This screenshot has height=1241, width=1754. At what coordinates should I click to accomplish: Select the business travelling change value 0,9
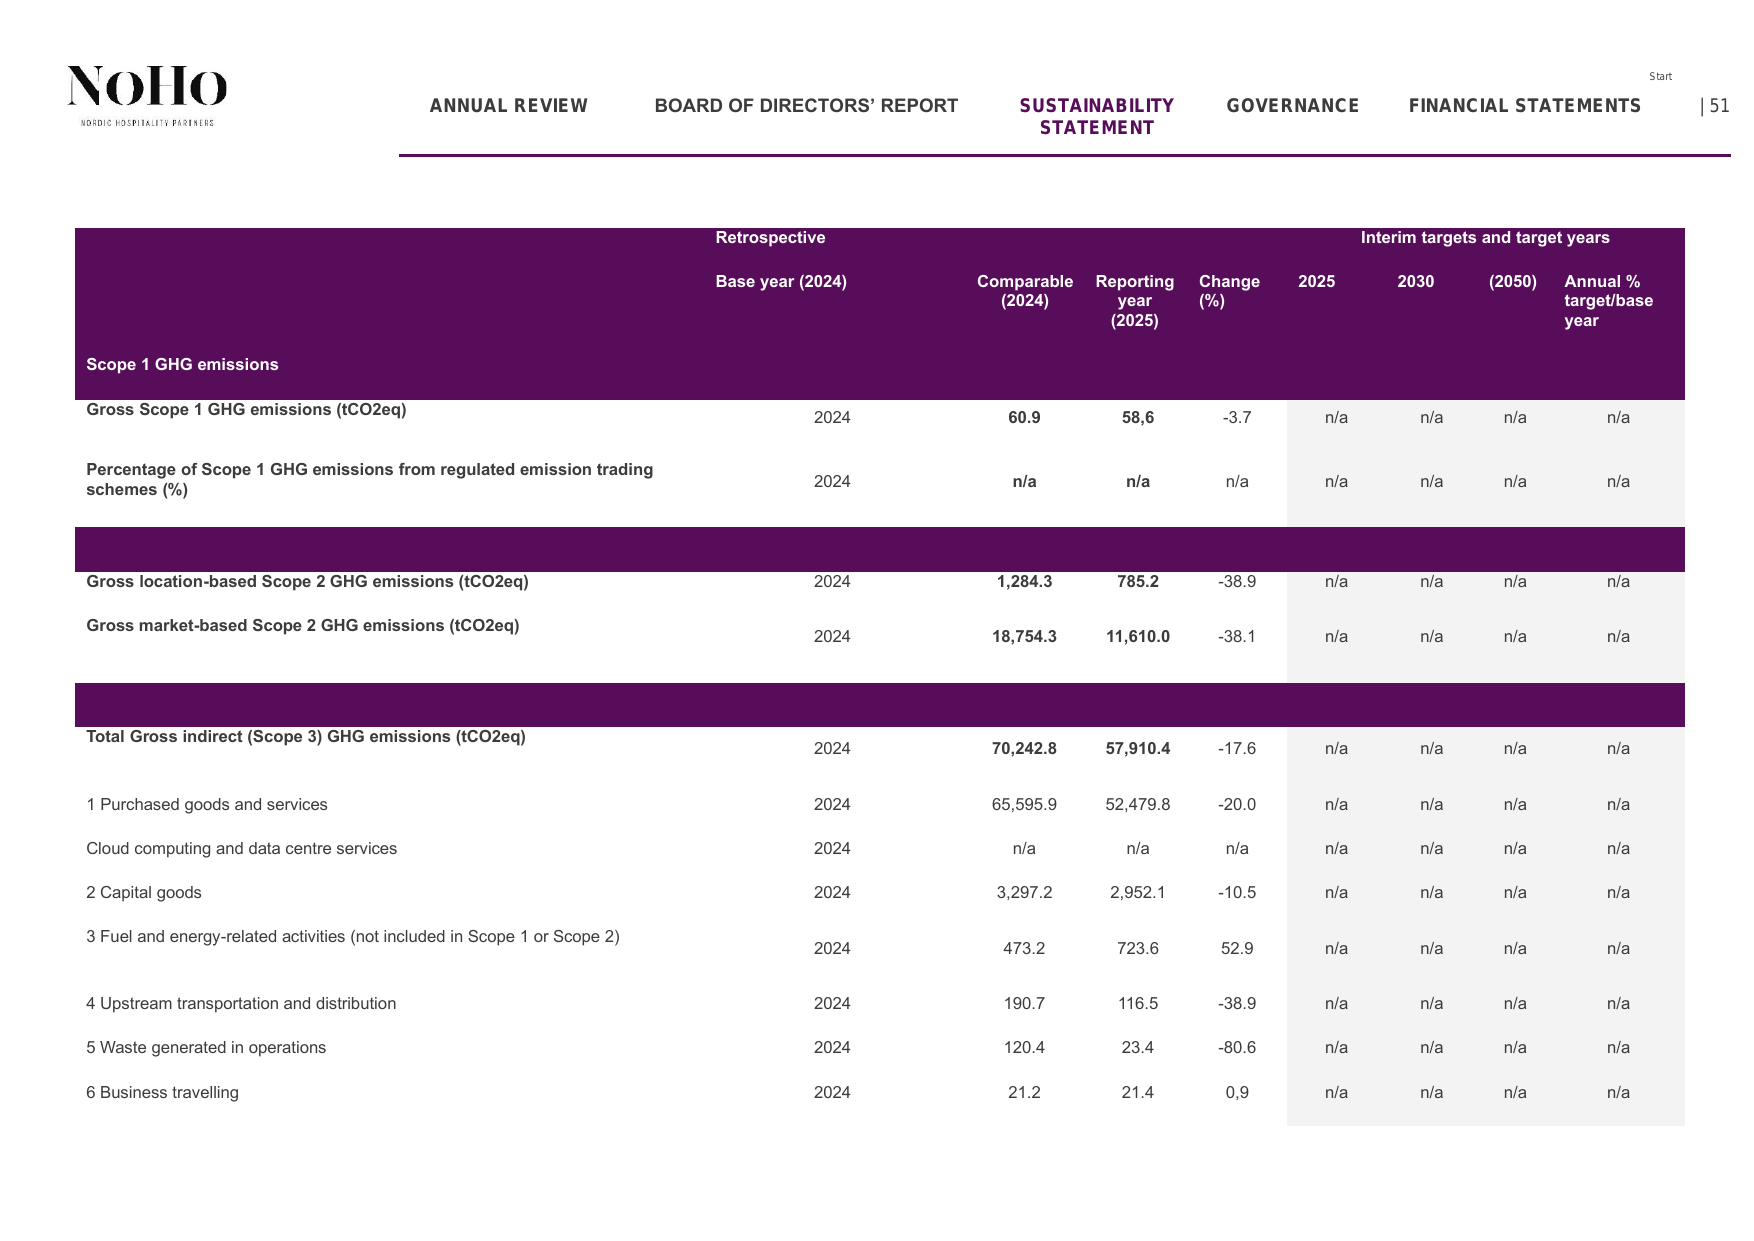tap(1237, 1093)
